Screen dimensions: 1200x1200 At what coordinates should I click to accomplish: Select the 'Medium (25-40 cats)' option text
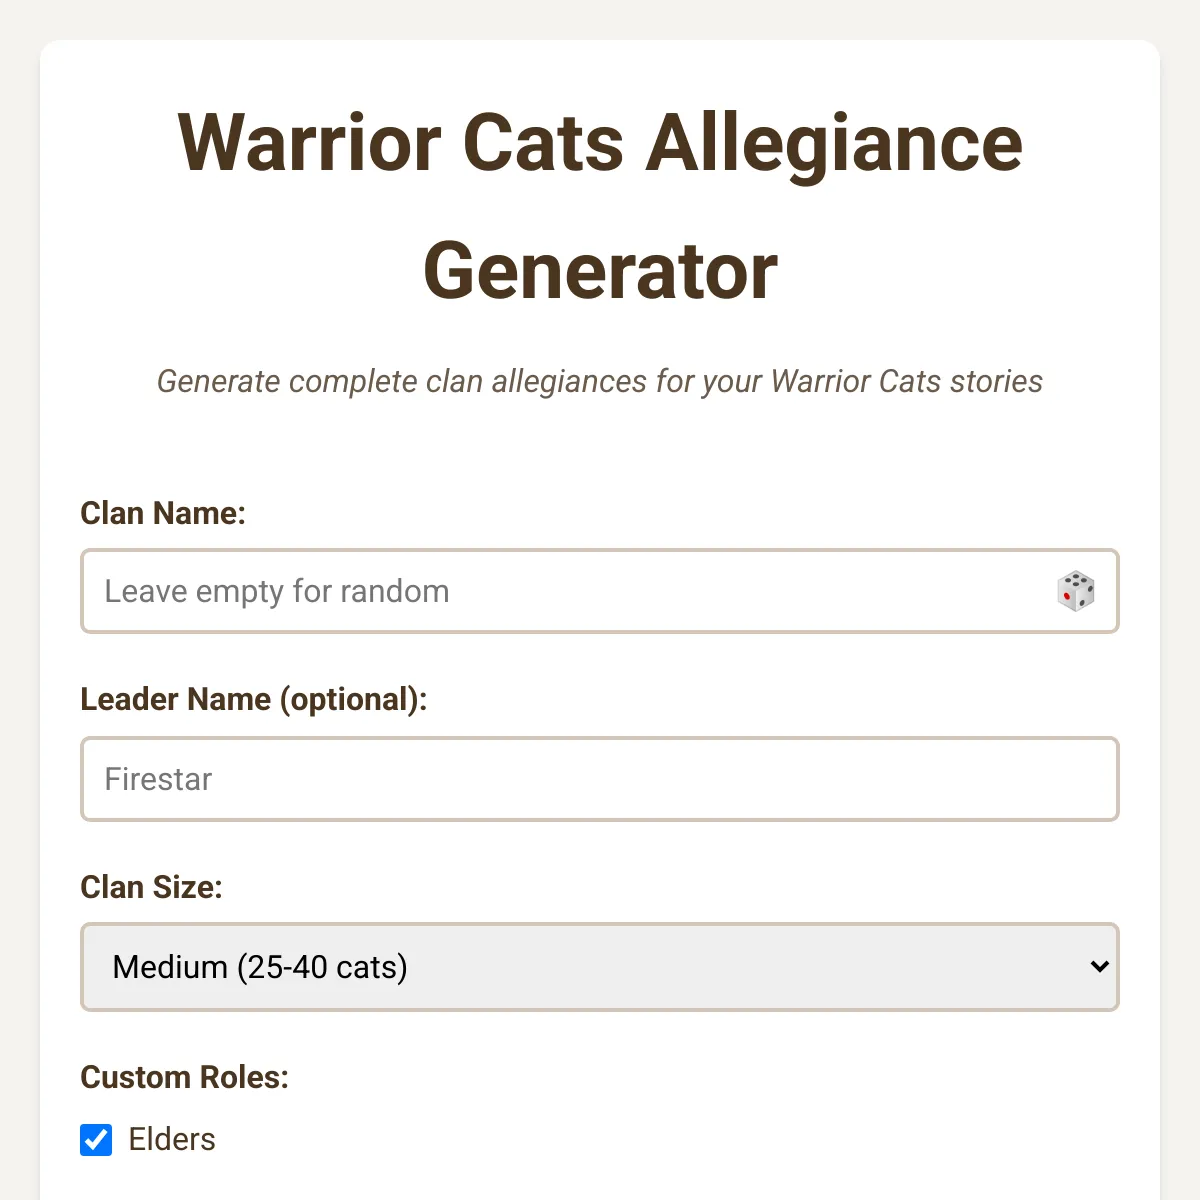point(260,967)
